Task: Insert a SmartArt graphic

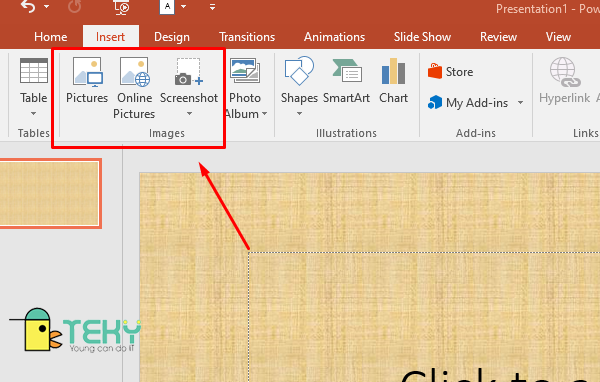Action: coord(347,81)
